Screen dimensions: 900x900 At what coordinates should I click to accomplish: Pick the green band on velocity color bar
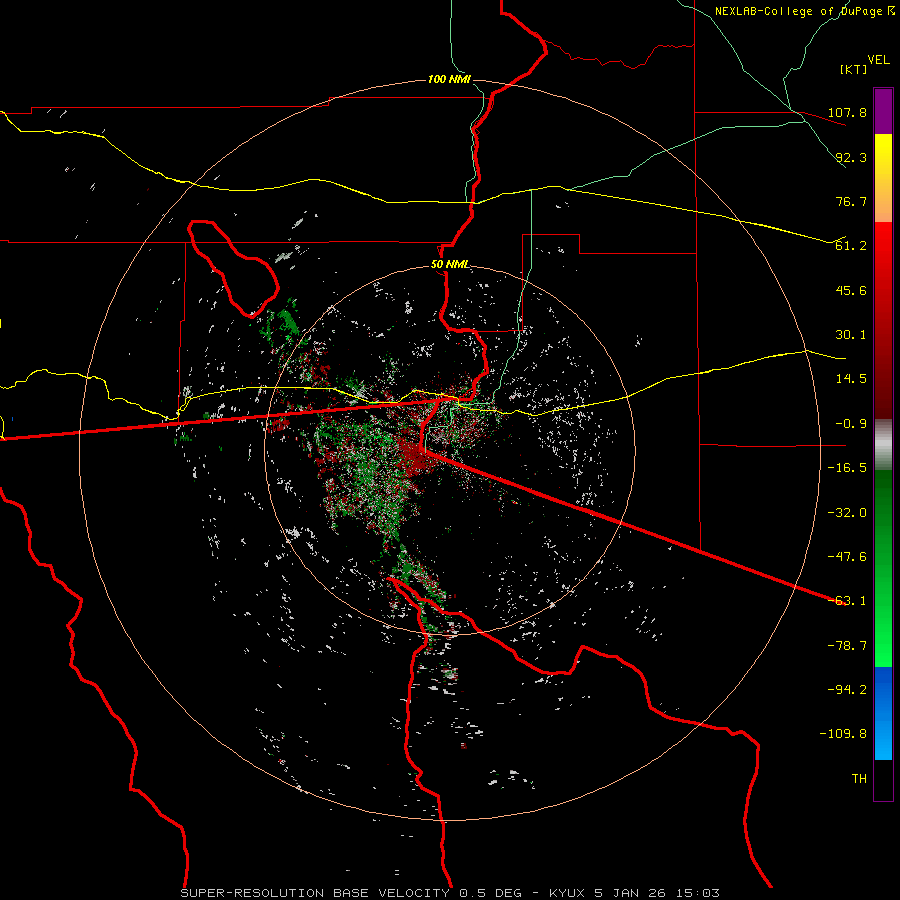pyautogui.click(x=883, y=568)
